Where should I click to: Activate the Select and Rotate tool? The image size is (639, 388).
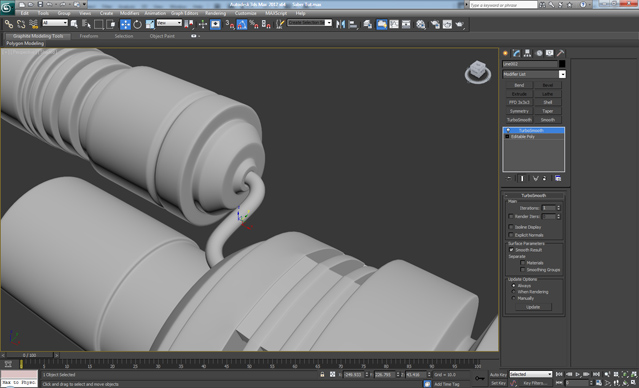click(x=137, y=24)
